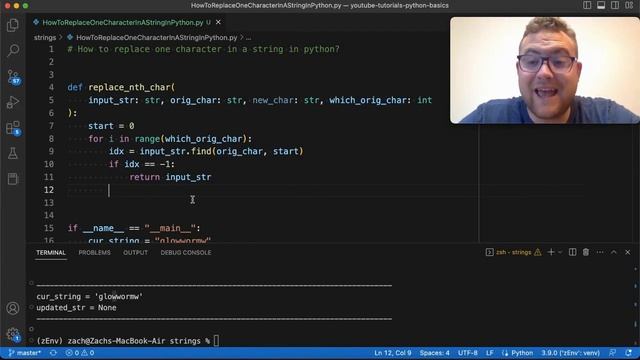Open terminal panel more actions menu
640x360 pixels.
pos(600,252)
